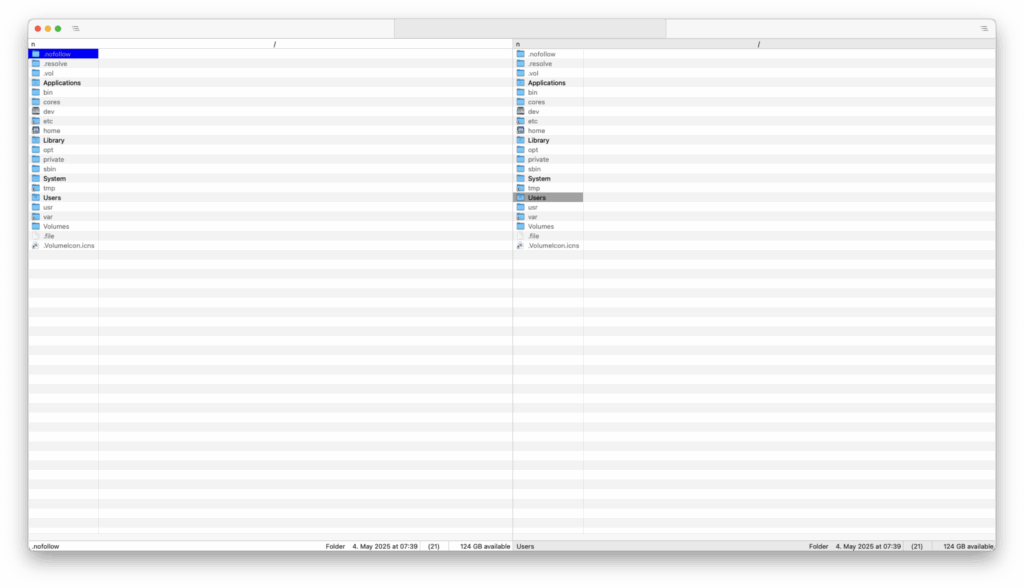Click the dev drive icon in left pane

point(36,112)
